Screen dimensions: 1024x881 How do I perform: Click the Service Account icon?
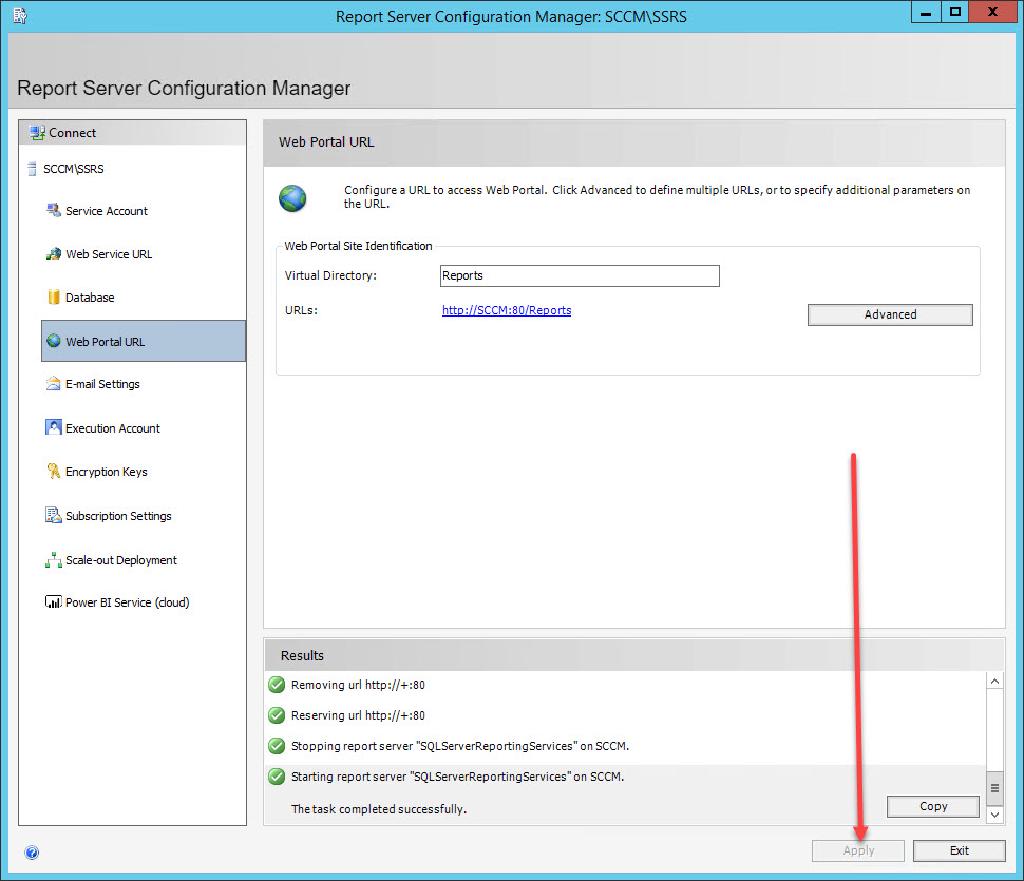point(54,210)
